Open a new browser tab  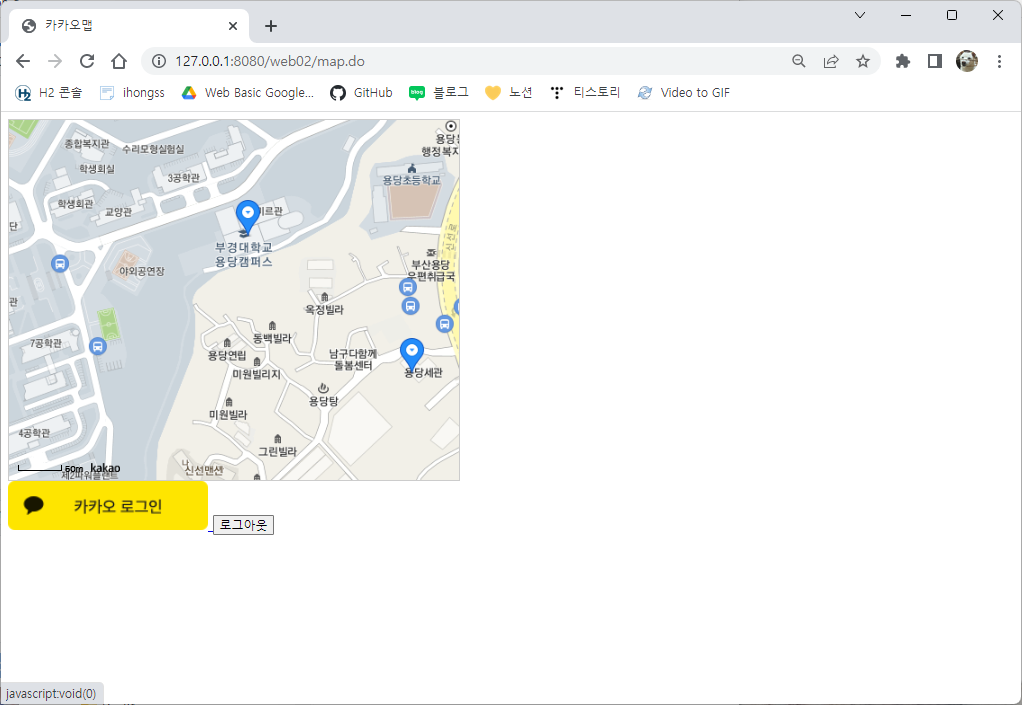coord(271,26)
